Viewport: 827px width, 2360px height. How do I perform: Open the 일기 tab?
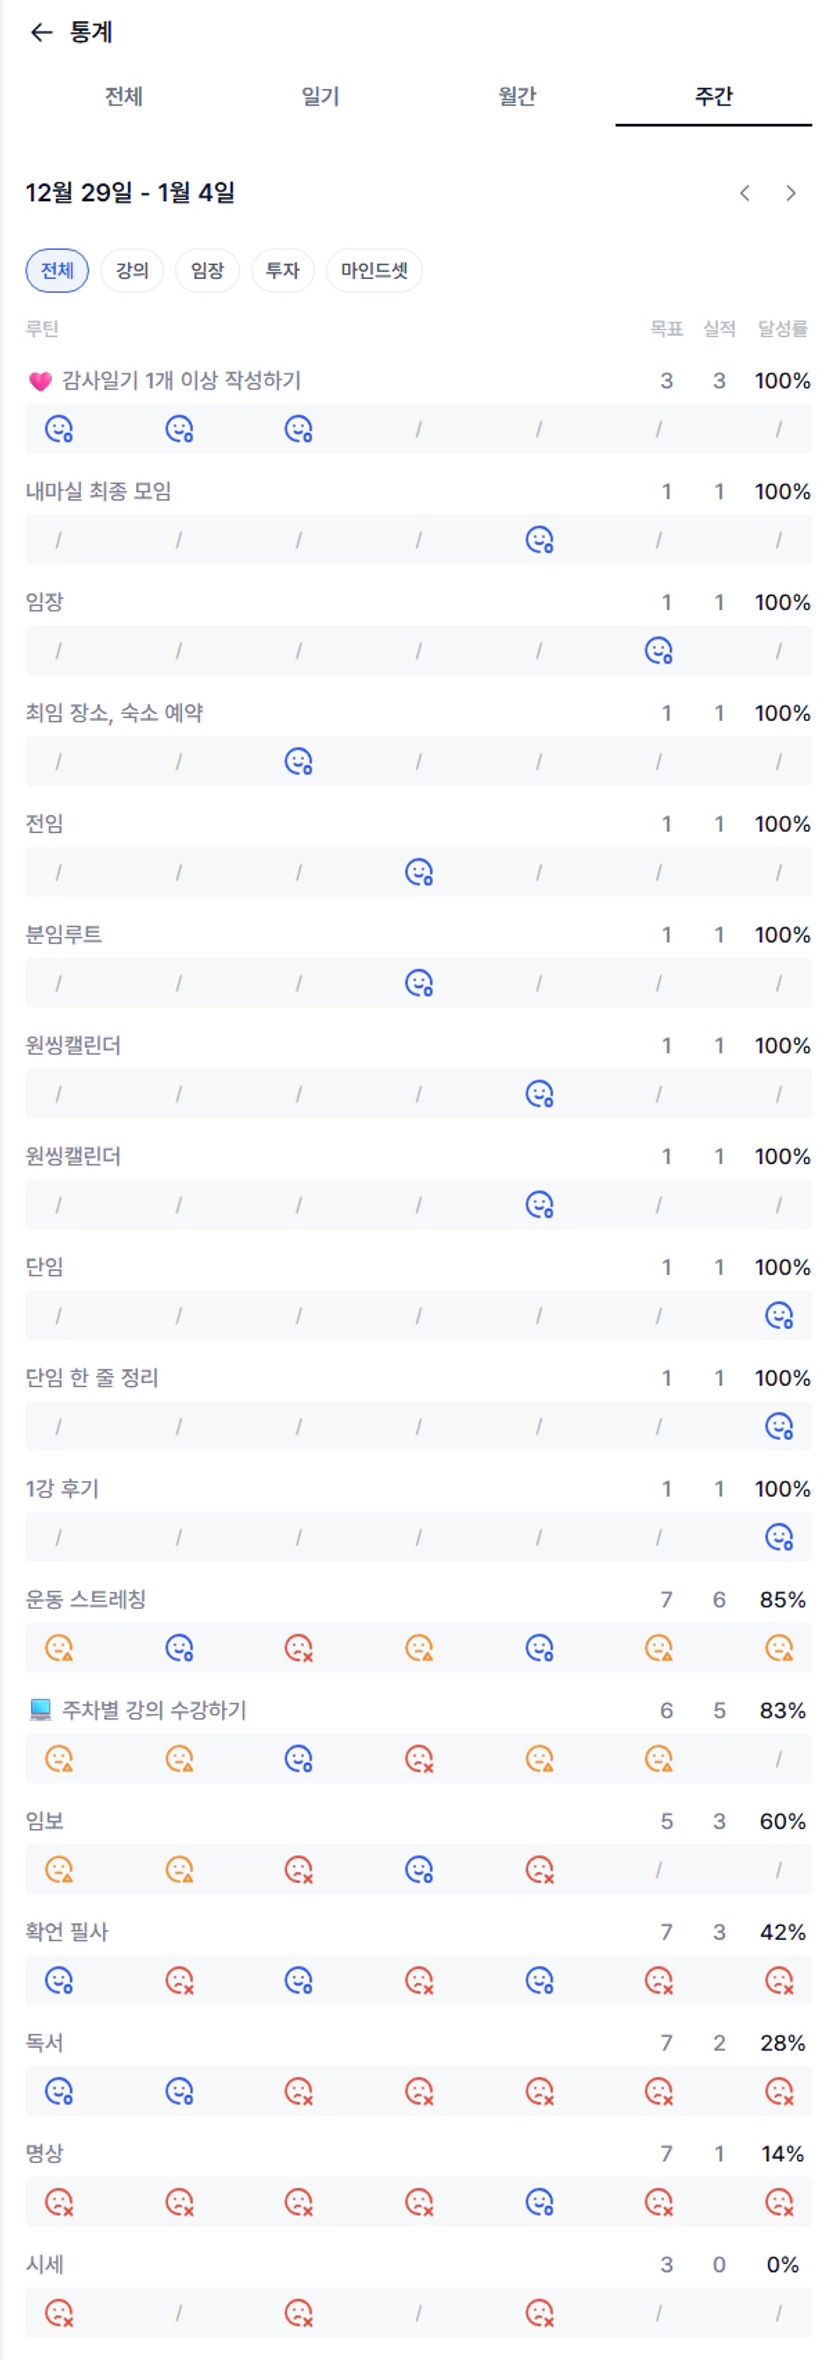click(x=320, y=97)
